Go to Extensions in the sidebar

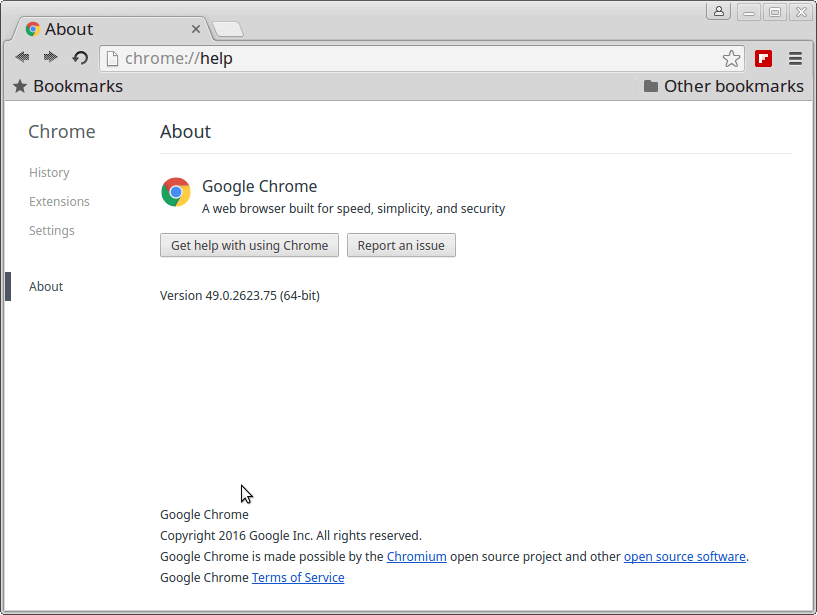coord(59,202)
